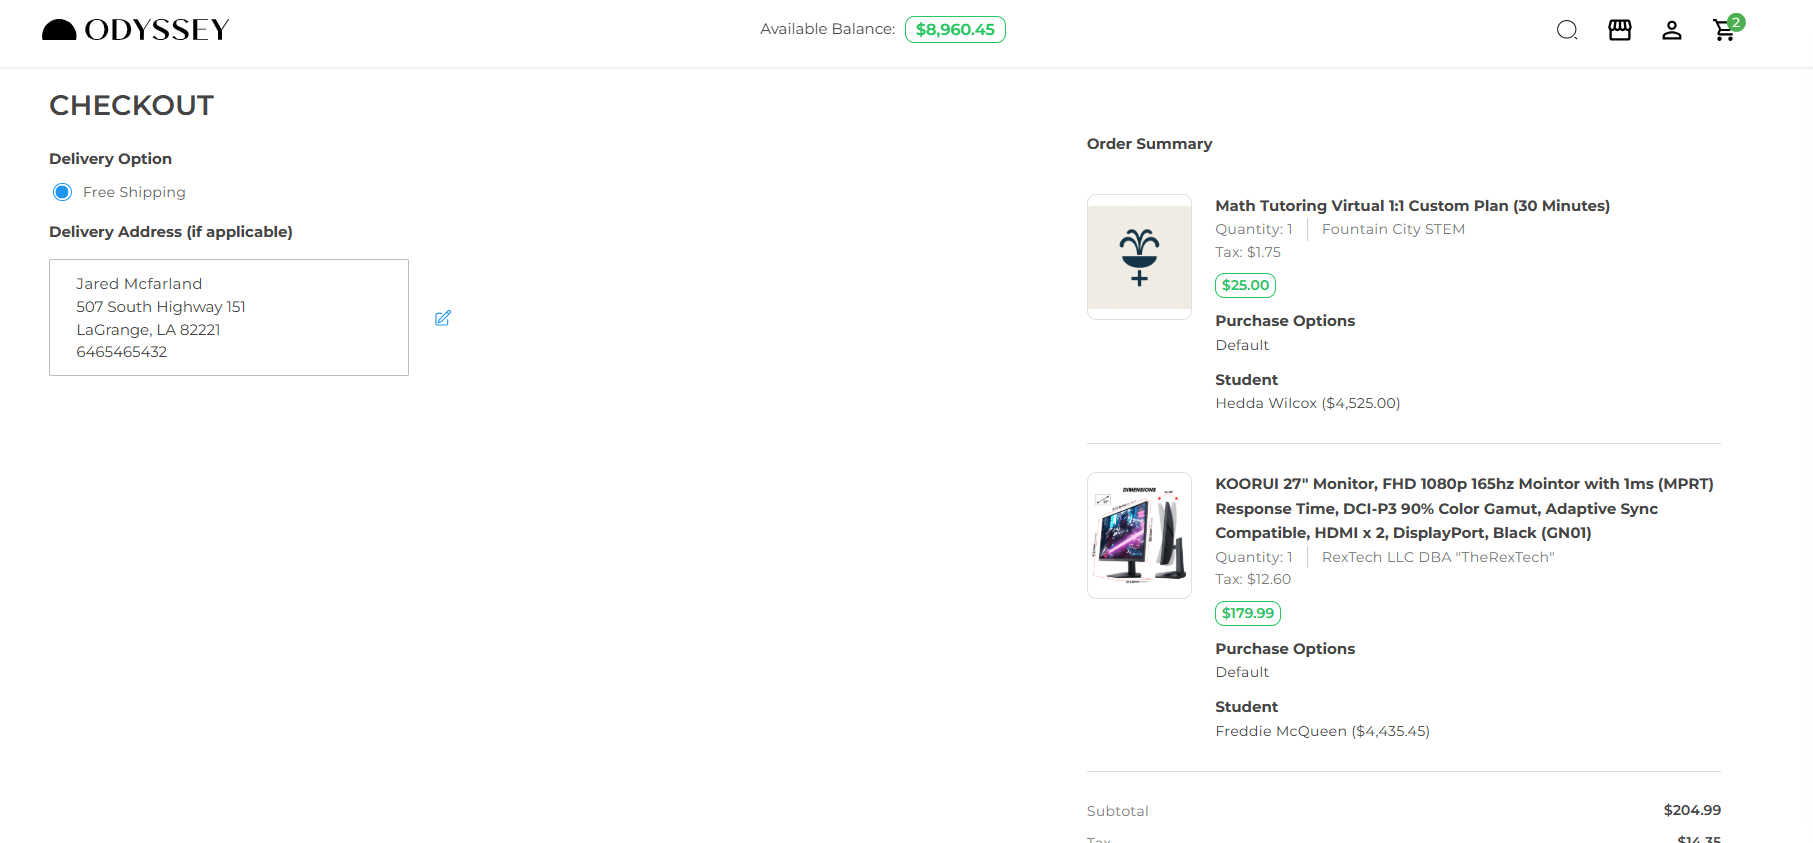Open the account profile icon
Viewport: 1813px width, 843px height.
(x=1672, y=30)
